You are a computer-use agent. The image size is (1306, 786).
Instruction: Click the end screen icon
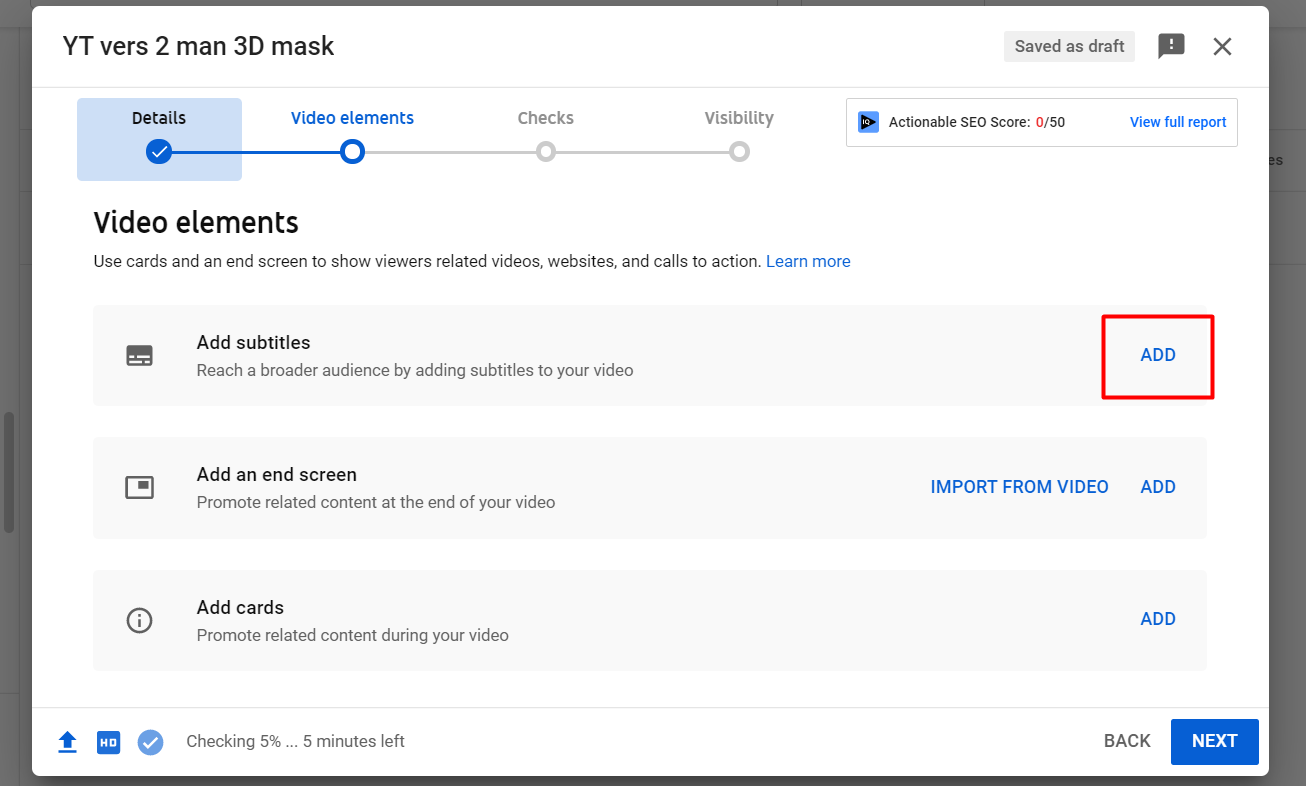[x=139, y=487]
